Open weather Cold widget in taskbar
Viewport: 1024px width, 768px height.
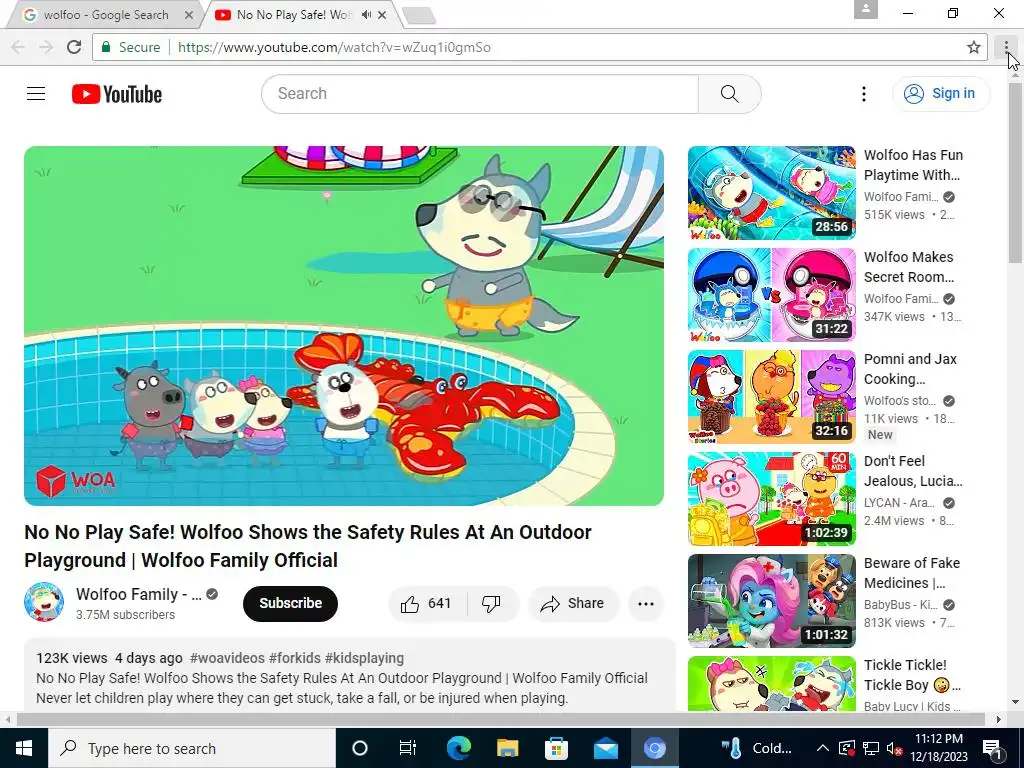click(x=757, y=748)
